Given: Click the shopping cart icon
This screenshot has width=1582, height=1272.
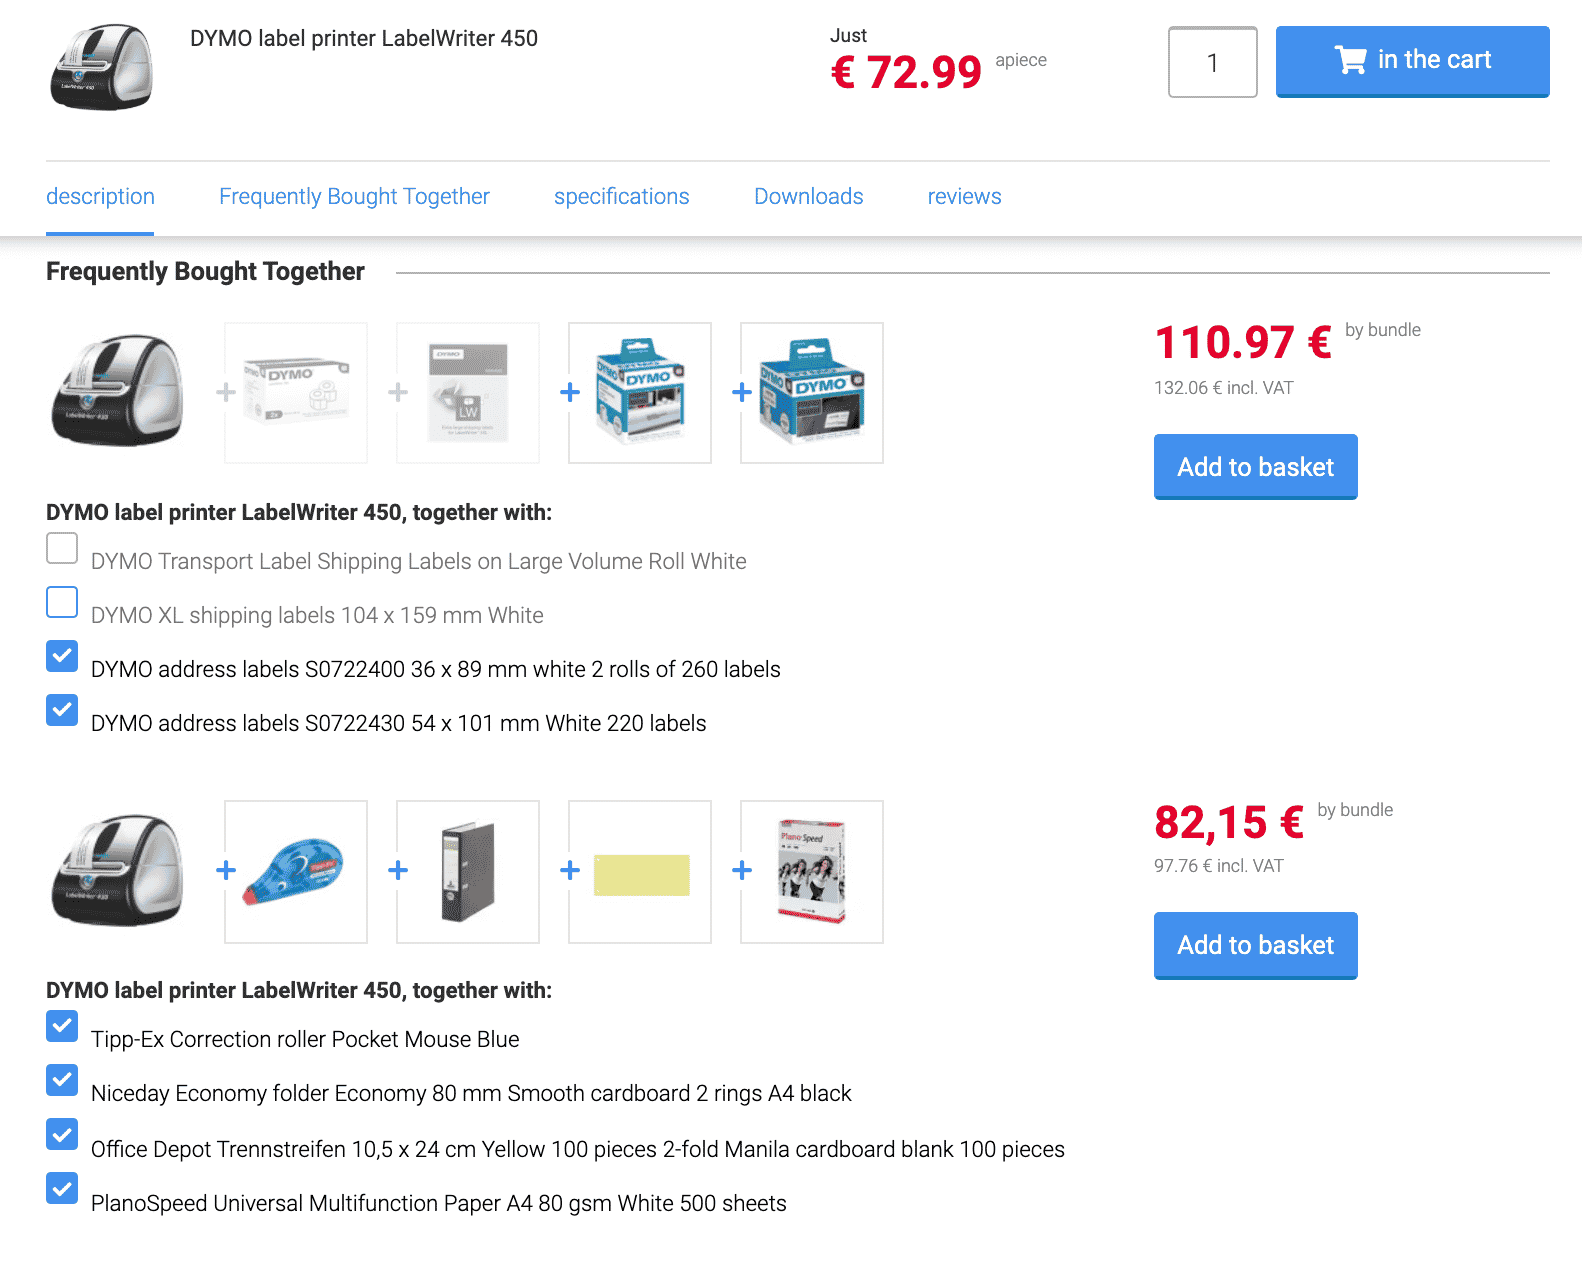Looking at the screenshot, I should (x=1350, y=61).
